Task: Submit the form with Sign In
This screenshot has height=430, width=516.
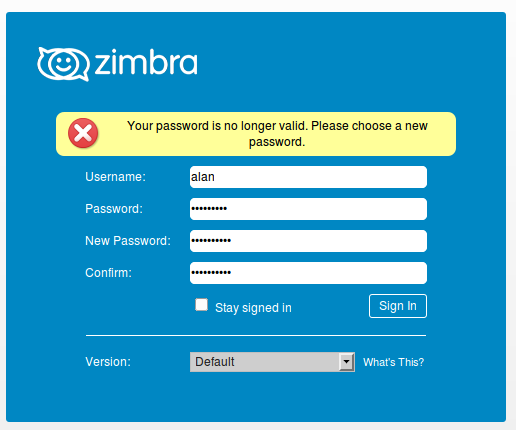Action: point(398,306)
